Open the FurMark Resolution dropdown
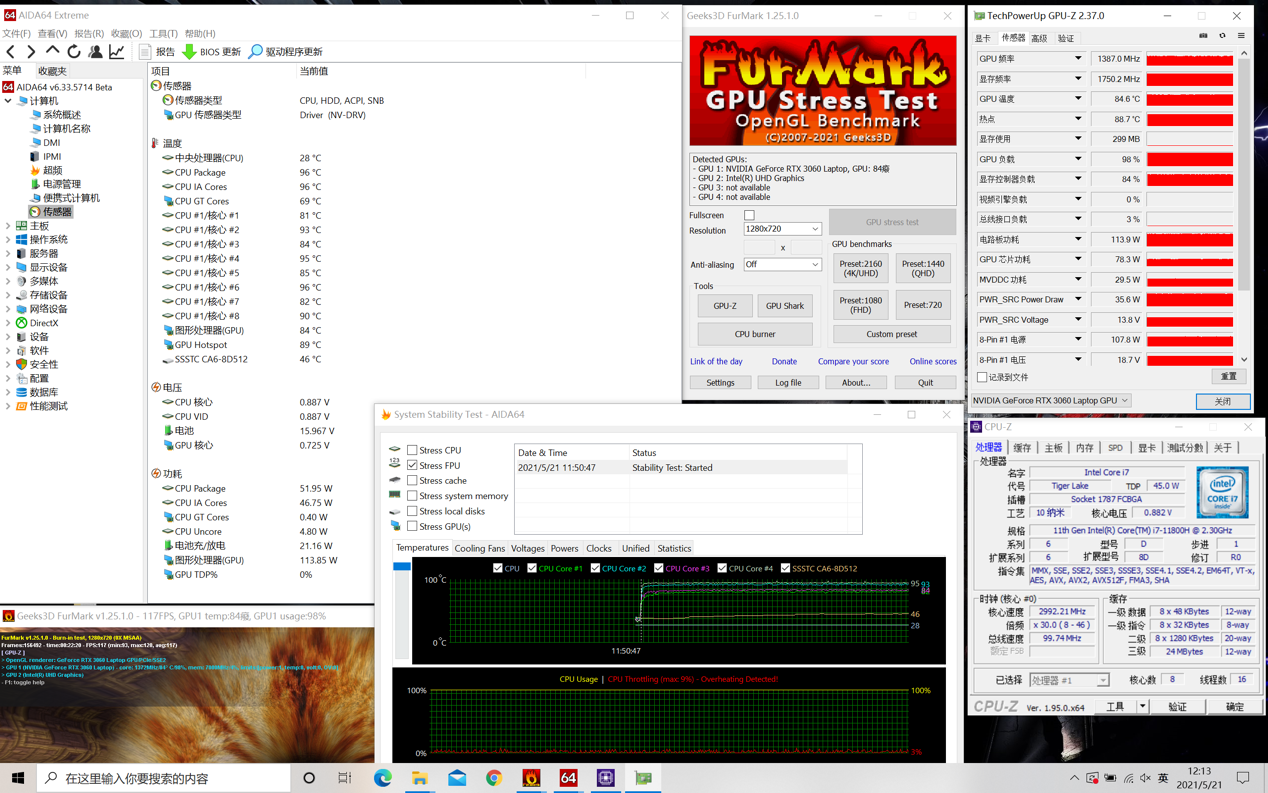The width and height of the screenshot is (1268, 793). pos(781,229)
